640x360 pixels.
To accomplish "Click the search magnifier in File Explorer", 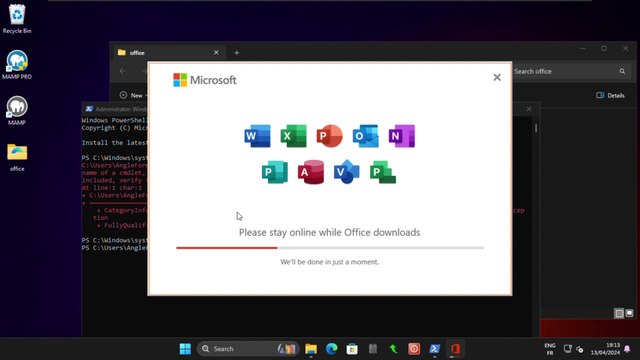I will (622, 71).
